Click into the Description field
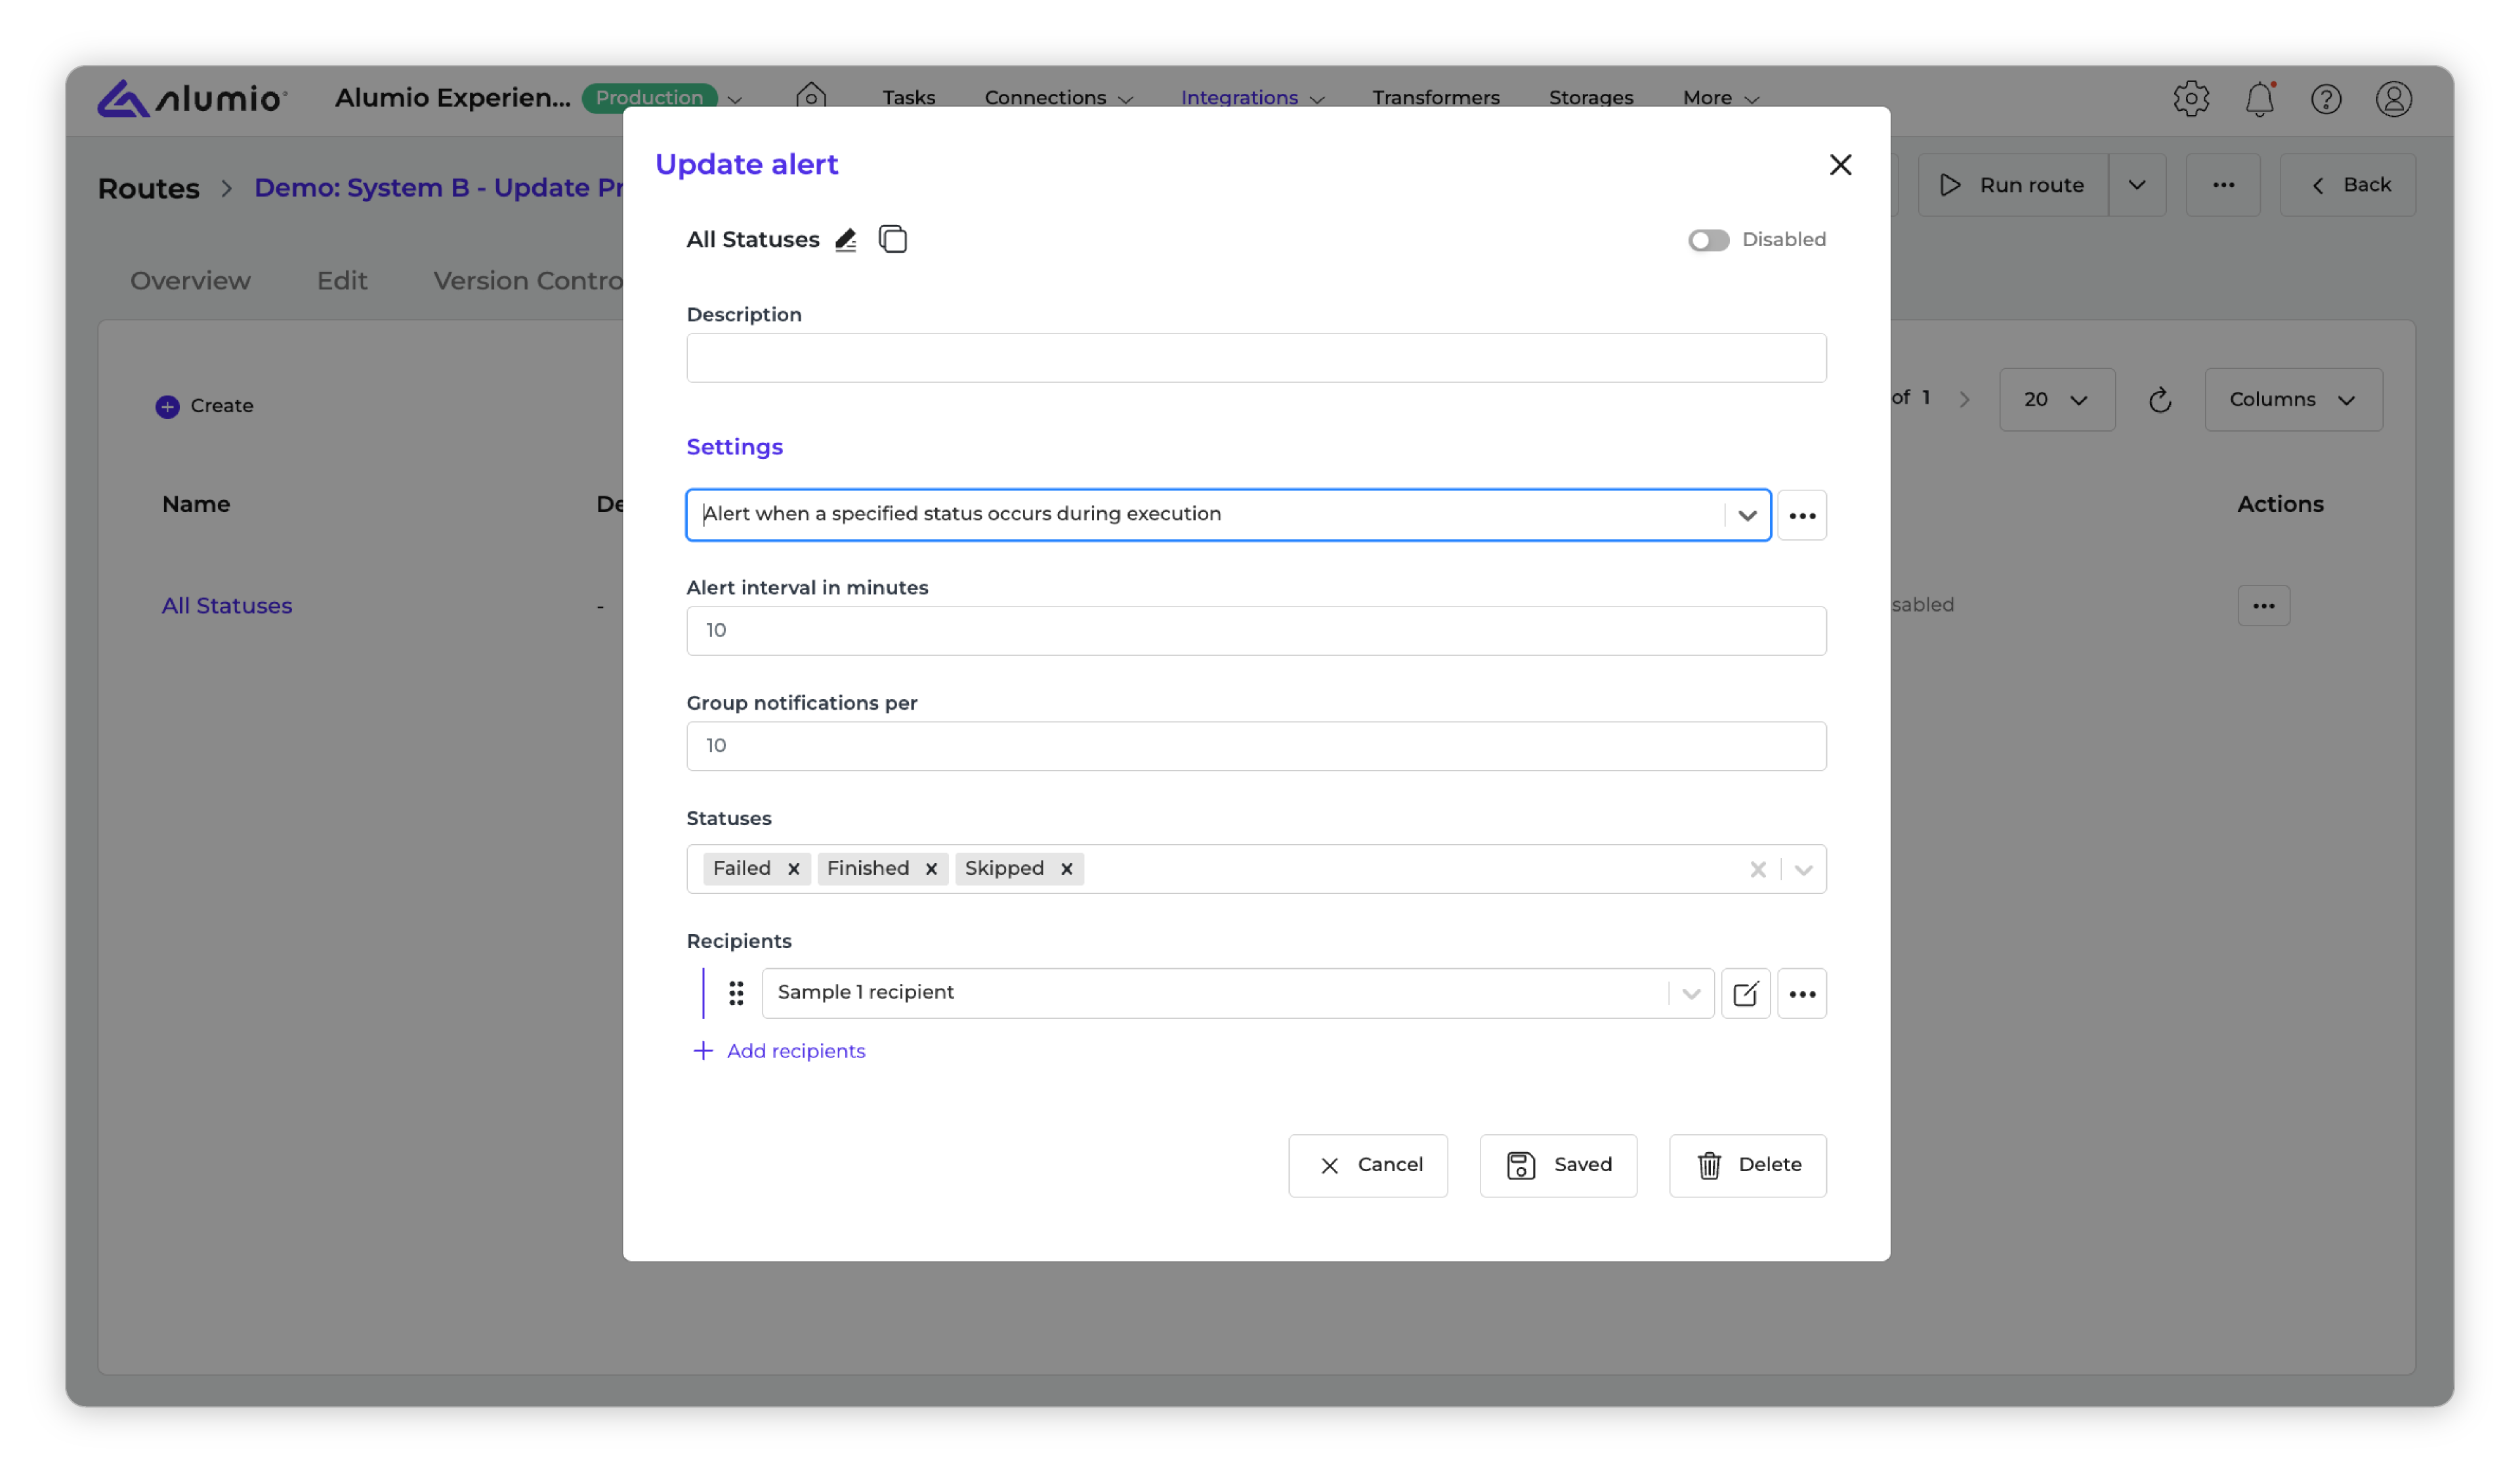This screenshot has width=2520, height=1473. click(1255, 358)
